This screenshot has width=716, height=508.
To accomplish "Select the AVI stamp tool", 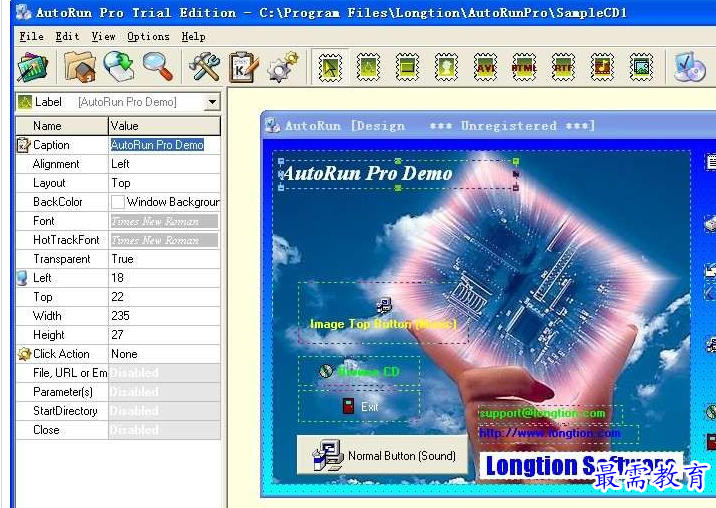I will coord(485,67).
